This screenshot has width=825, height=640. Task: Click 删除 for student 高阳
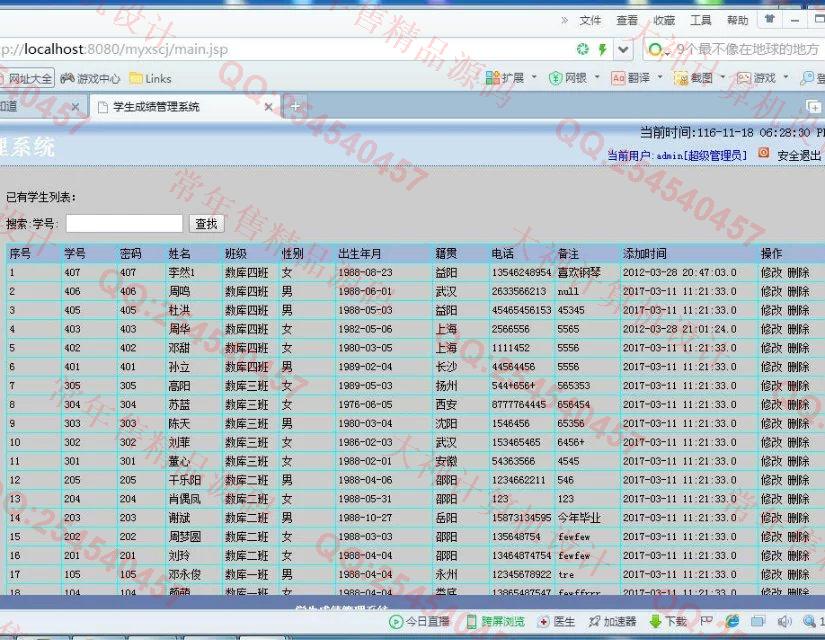coord(798,386)
